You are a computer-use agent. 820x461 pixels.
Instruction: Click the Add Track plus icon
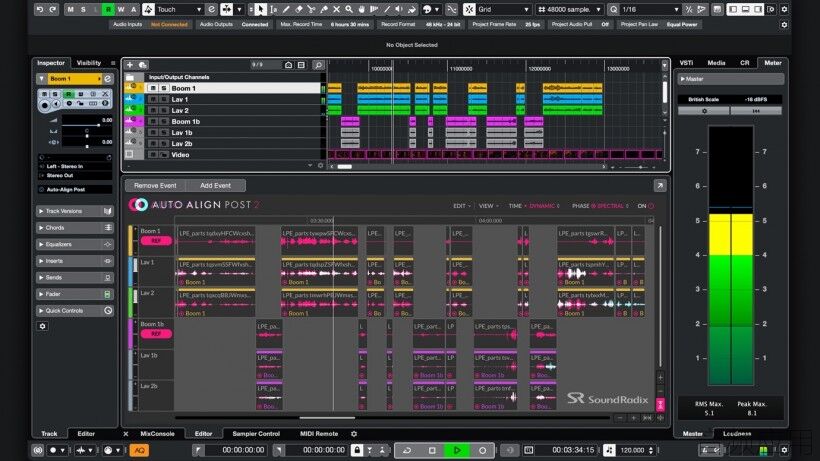(130, 65)
